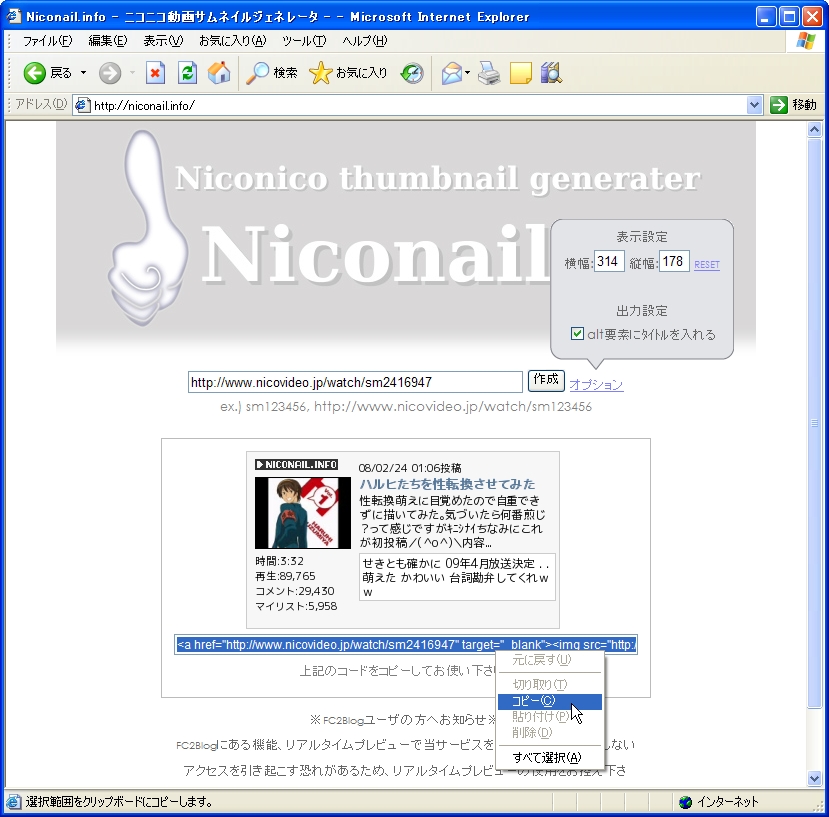Click the nicovideo URL input field
This screenshot has width=829, height=817.
[x=355, y=382]
